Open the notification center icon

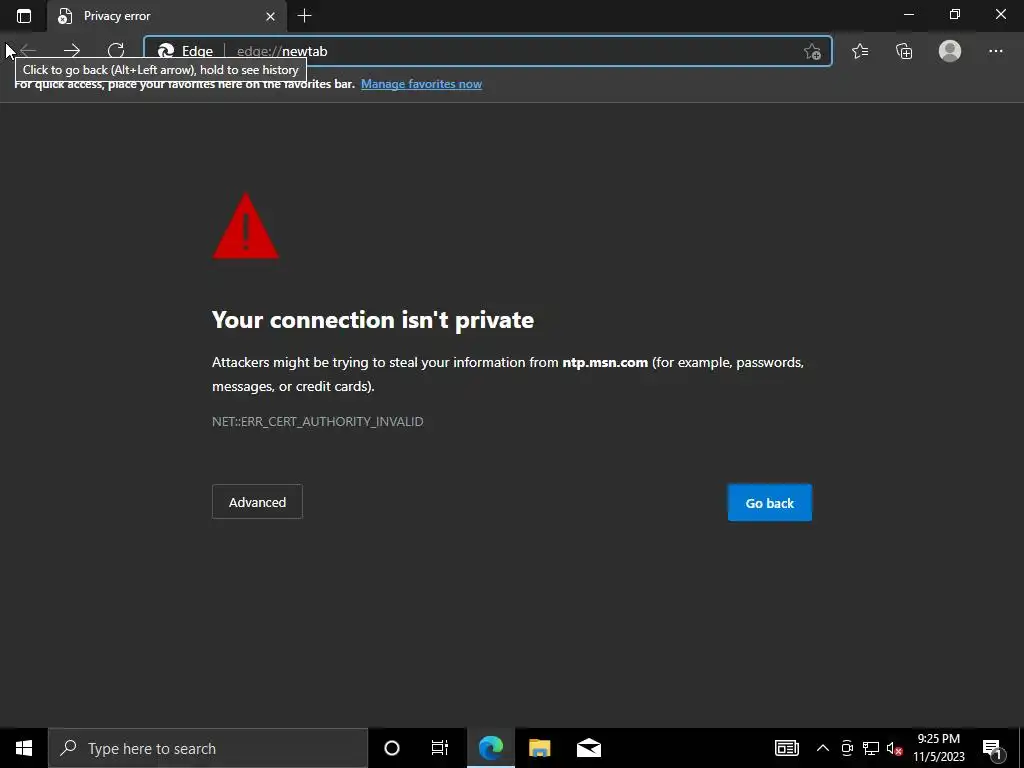coord(993,750)
